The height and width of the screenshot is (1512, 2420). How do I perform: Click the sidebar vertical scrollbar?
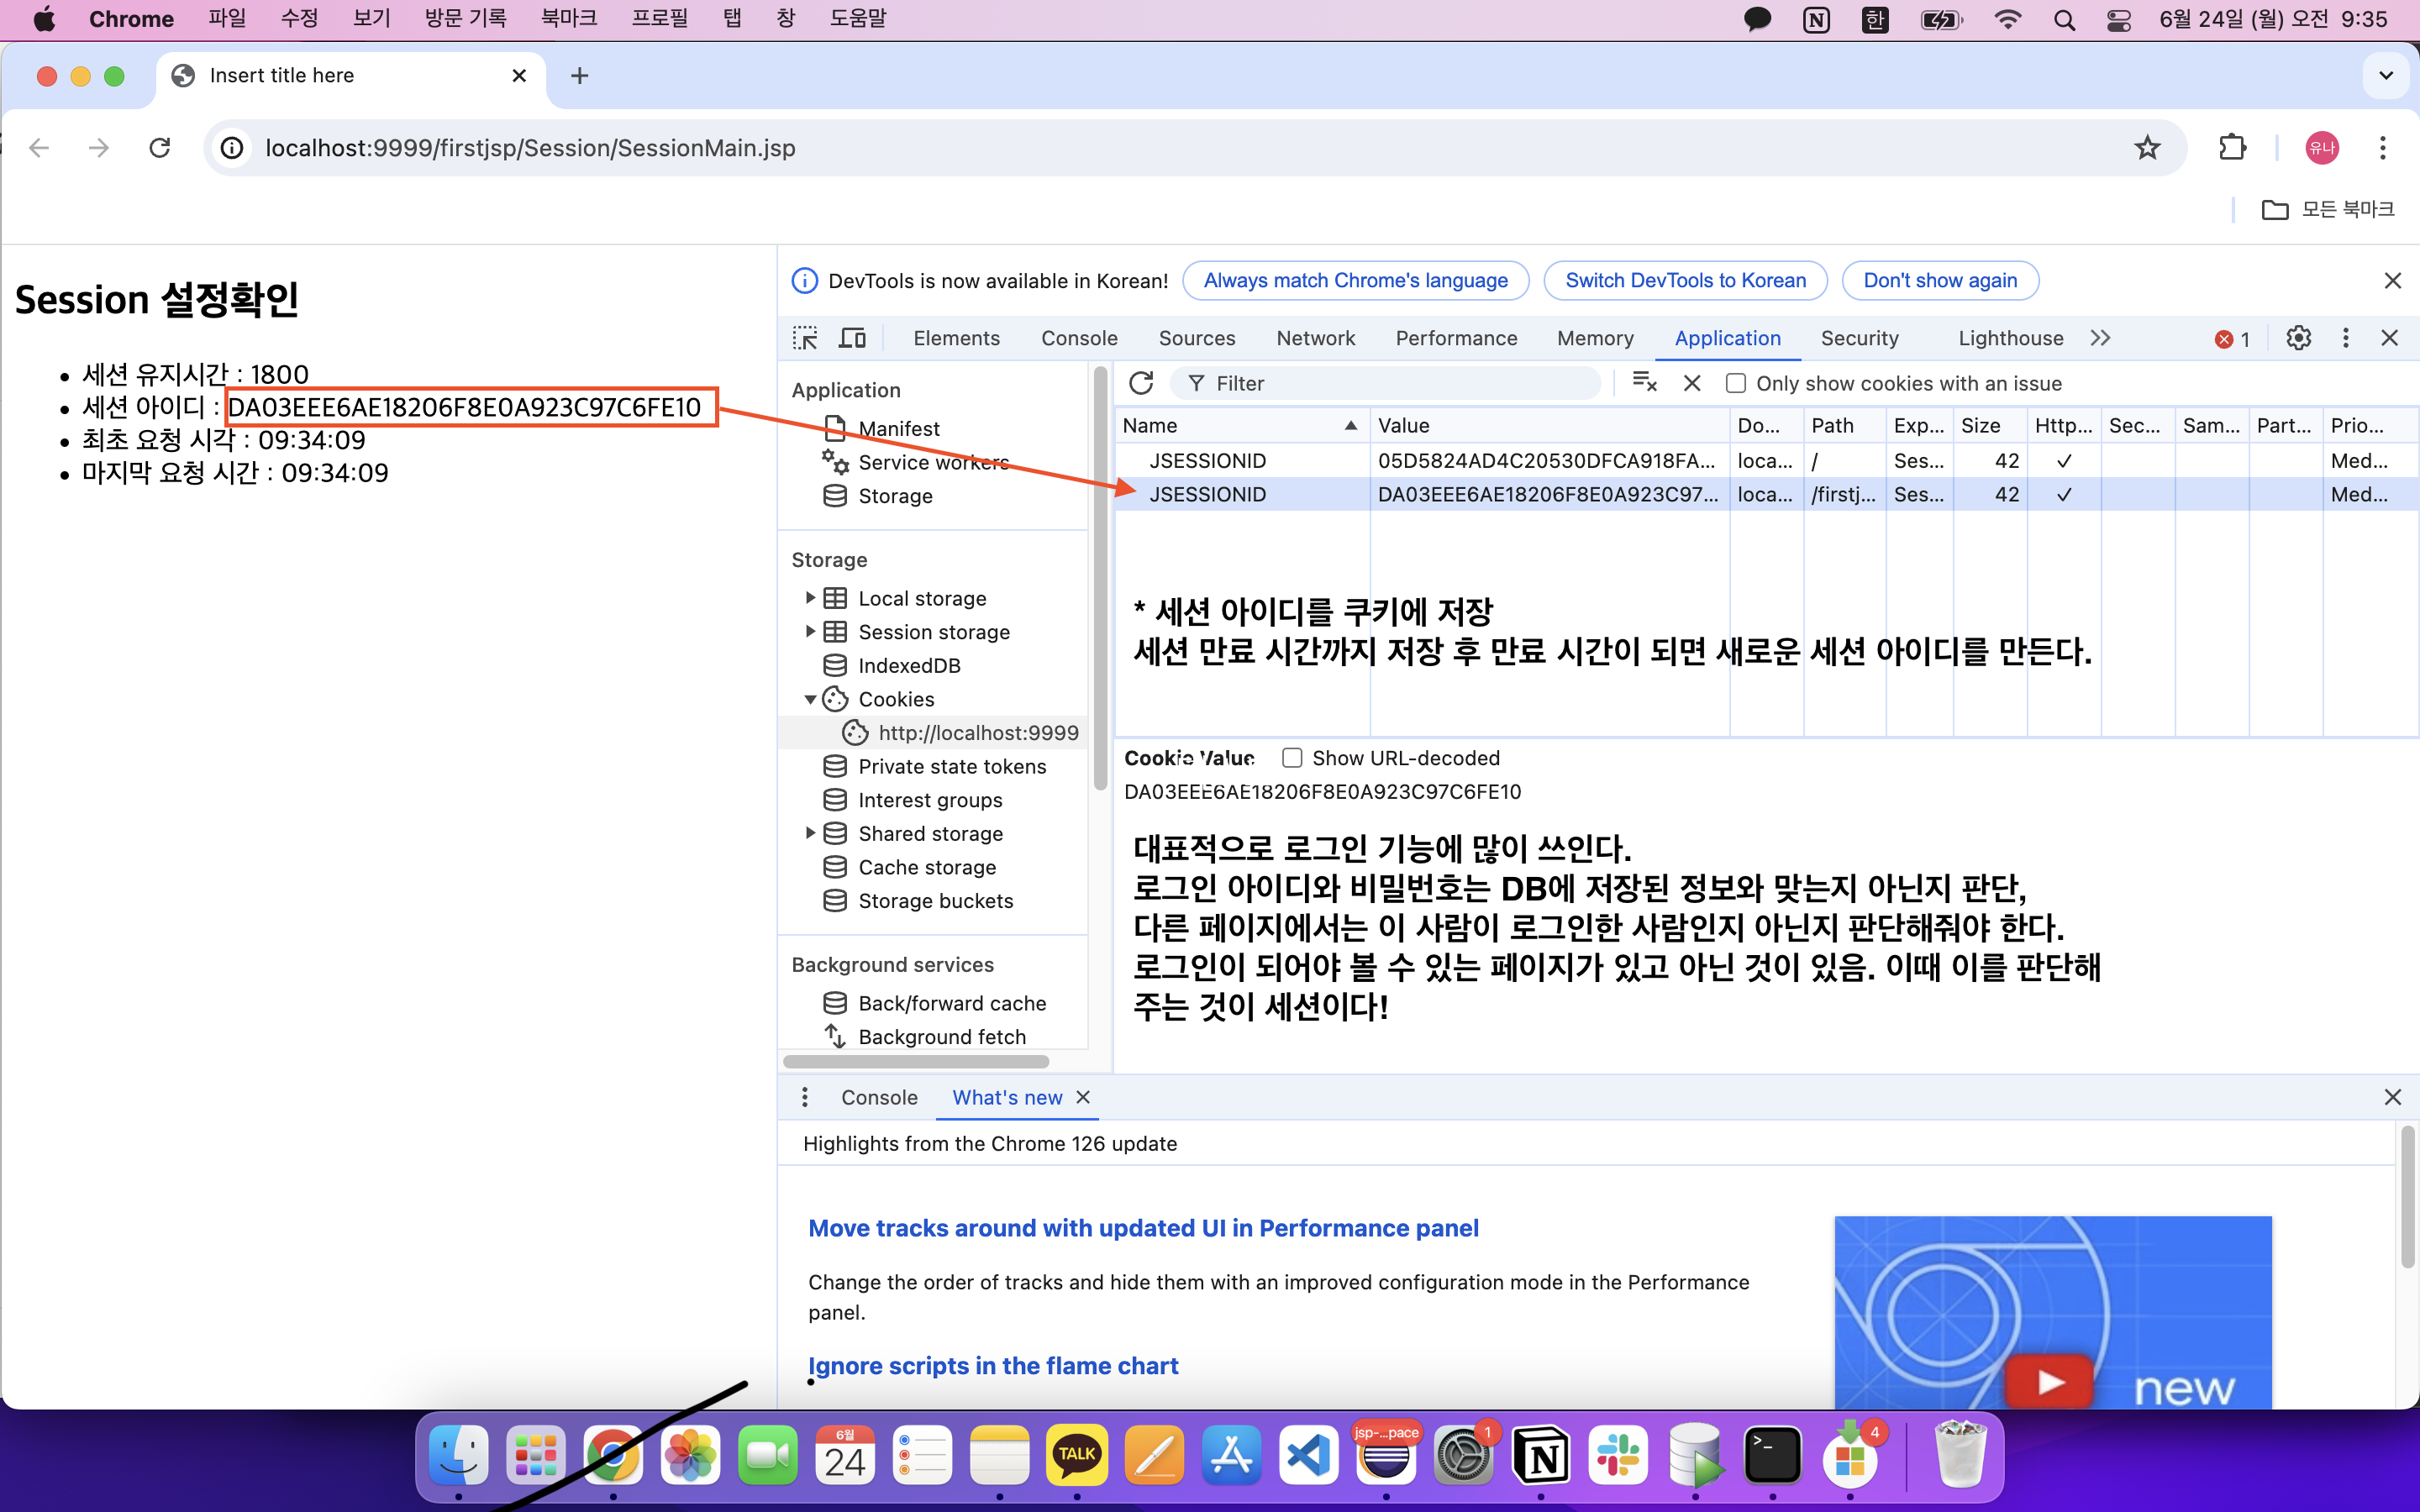pyautogui.click(x=1100, y=580)
